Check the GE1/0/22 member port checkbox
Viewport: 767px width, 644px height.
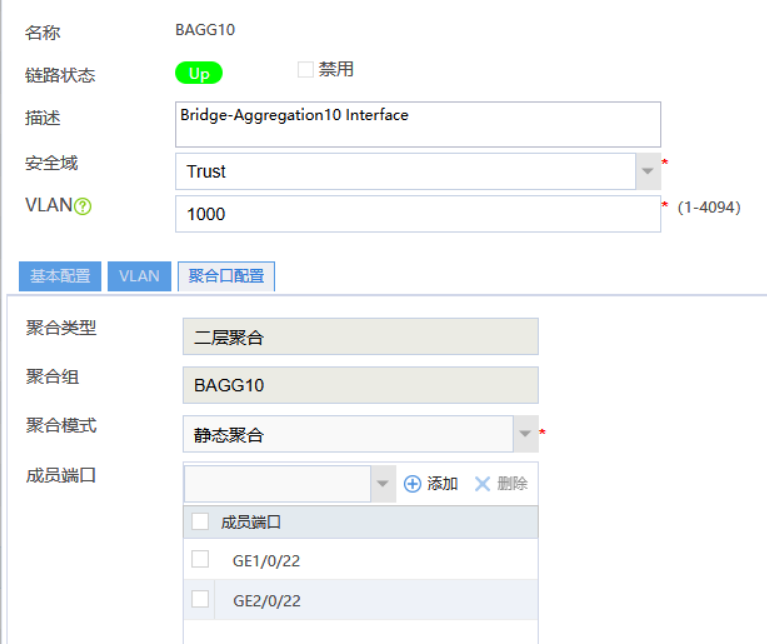point(200,560)
